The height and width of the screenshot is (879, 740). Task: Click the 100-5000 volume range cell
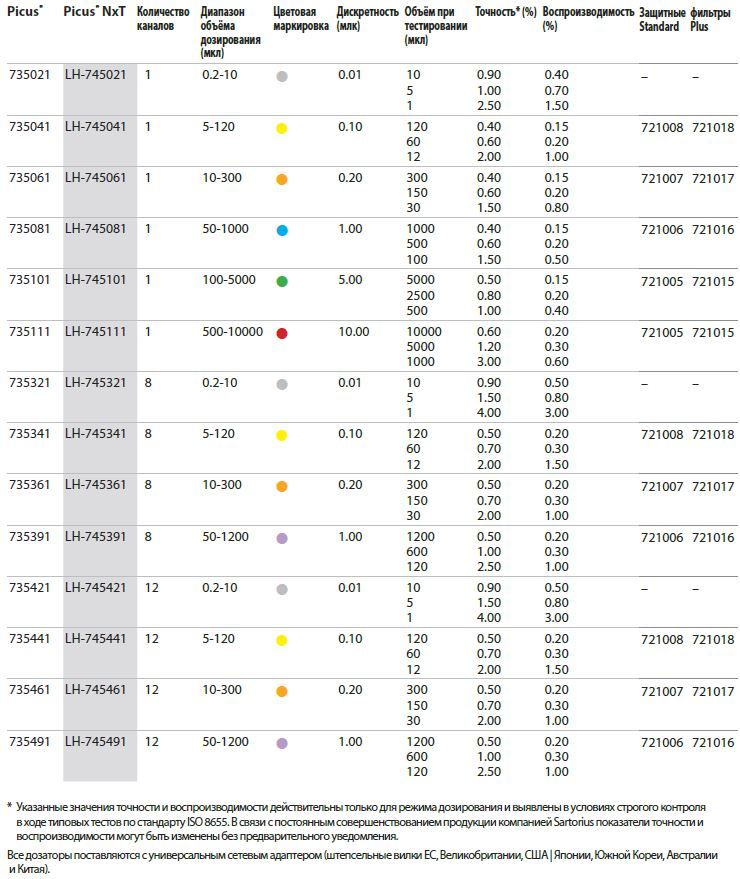coord(231,282)
